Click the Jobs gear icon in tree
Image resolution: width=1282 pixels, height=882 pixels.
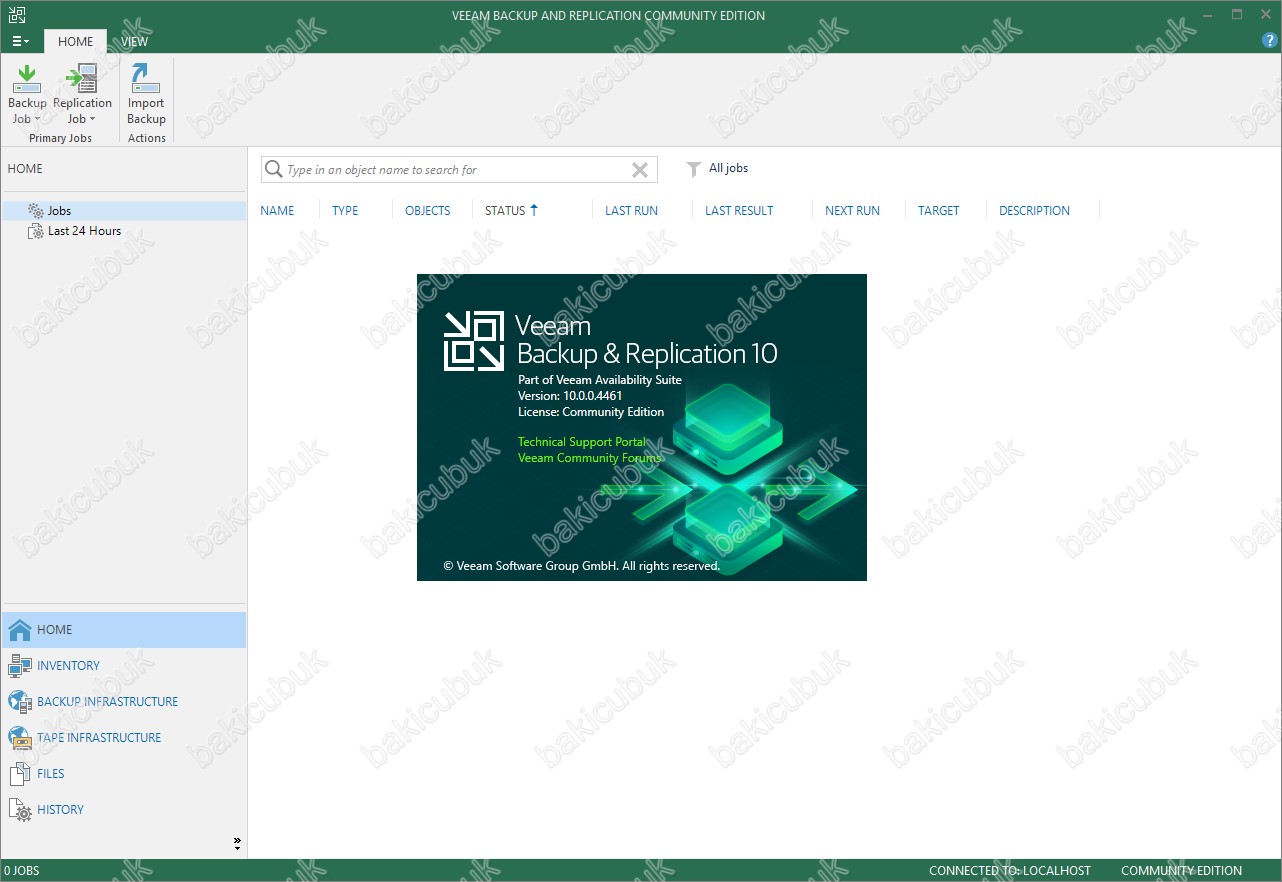[36, 211]
